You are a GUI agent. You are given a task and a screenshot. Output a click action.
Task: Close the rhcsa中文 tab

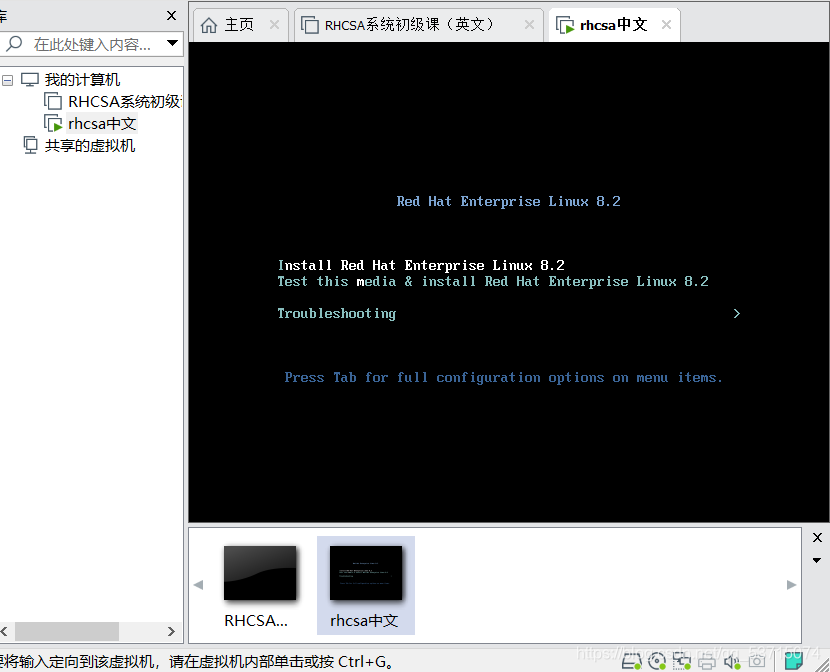[x=666, y=24]
